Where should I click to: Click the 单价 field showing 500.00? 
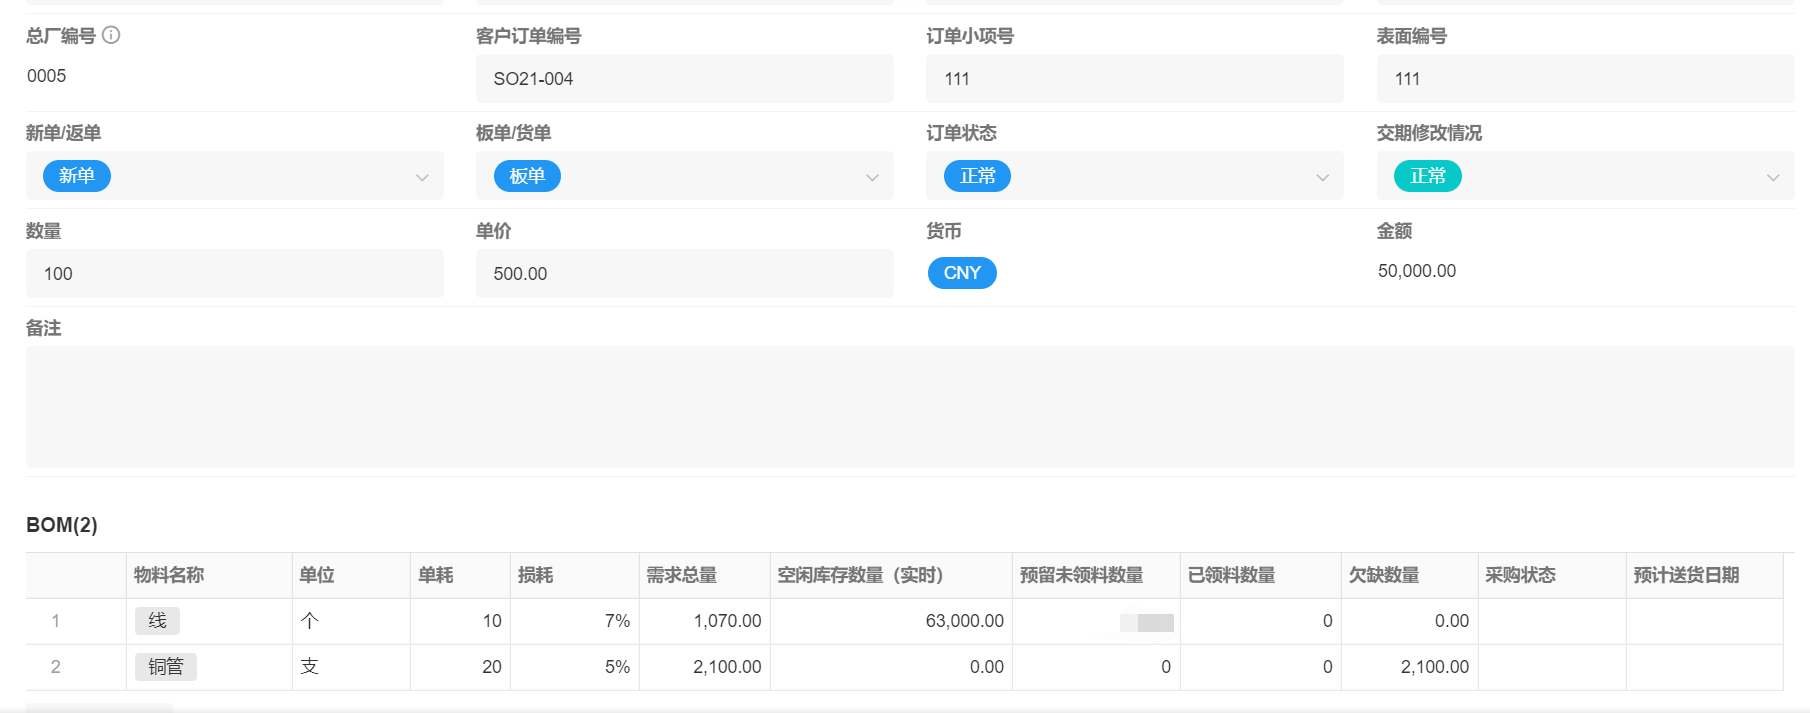click(685, 274)
